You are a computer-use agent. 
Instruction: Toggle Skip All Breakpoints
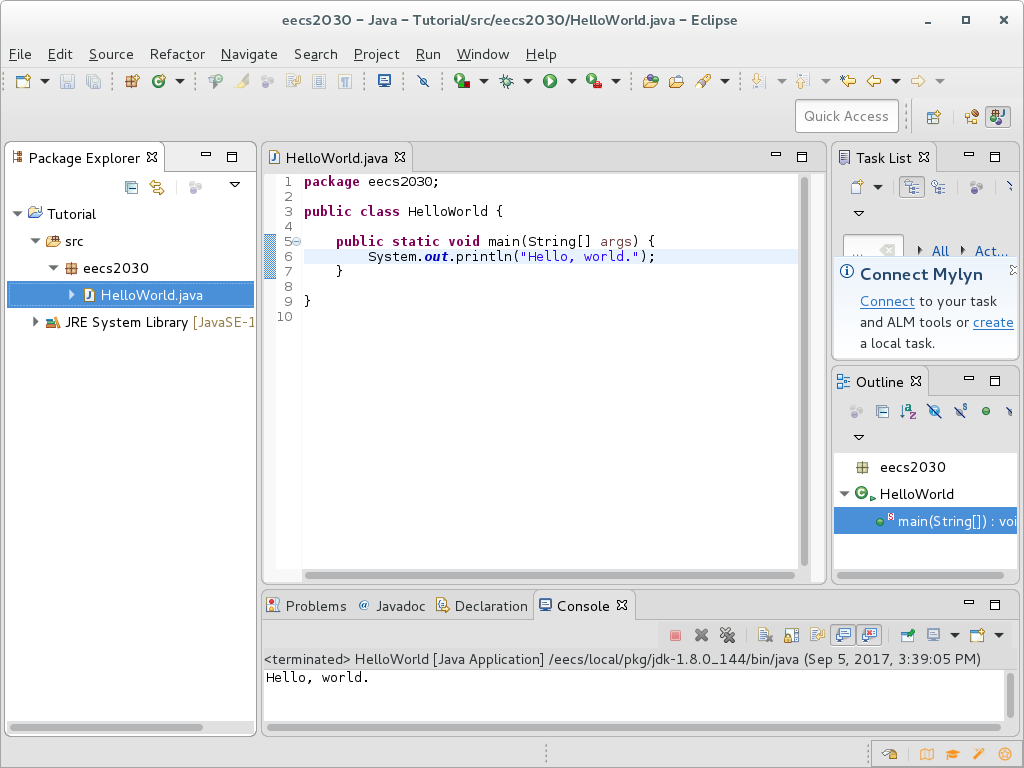click(423, 81)
